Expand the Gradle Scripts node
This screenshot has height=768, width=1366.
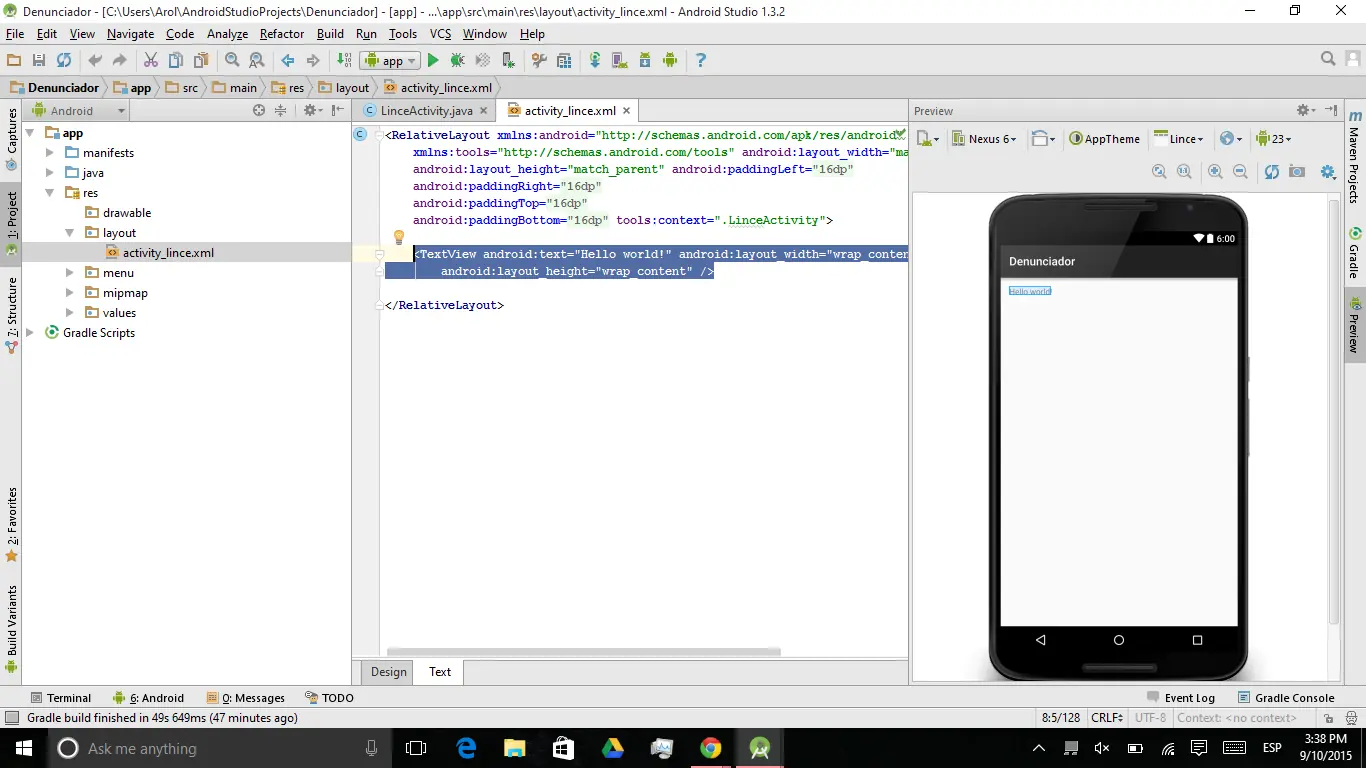(30, 333)
